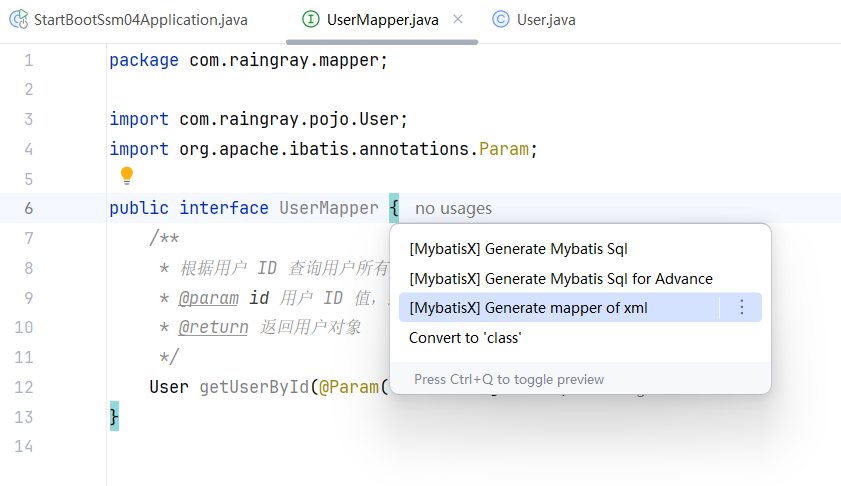Image resolution: width=841 pixels, height=486 pixels.
Task: Click the User.java class icon
Action: (x=500, y=19)
